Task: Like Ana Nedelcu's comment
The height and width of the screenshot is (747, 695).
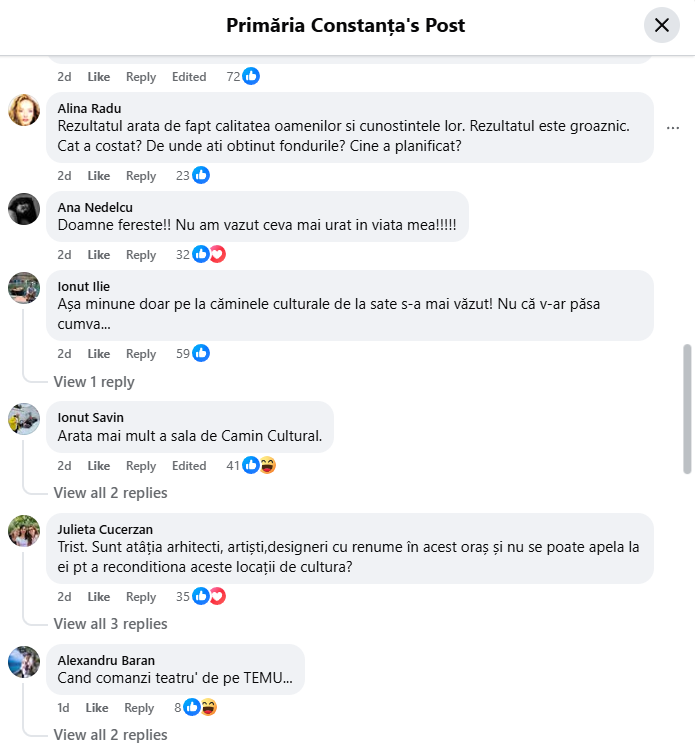Action: [x=99, y=255]
